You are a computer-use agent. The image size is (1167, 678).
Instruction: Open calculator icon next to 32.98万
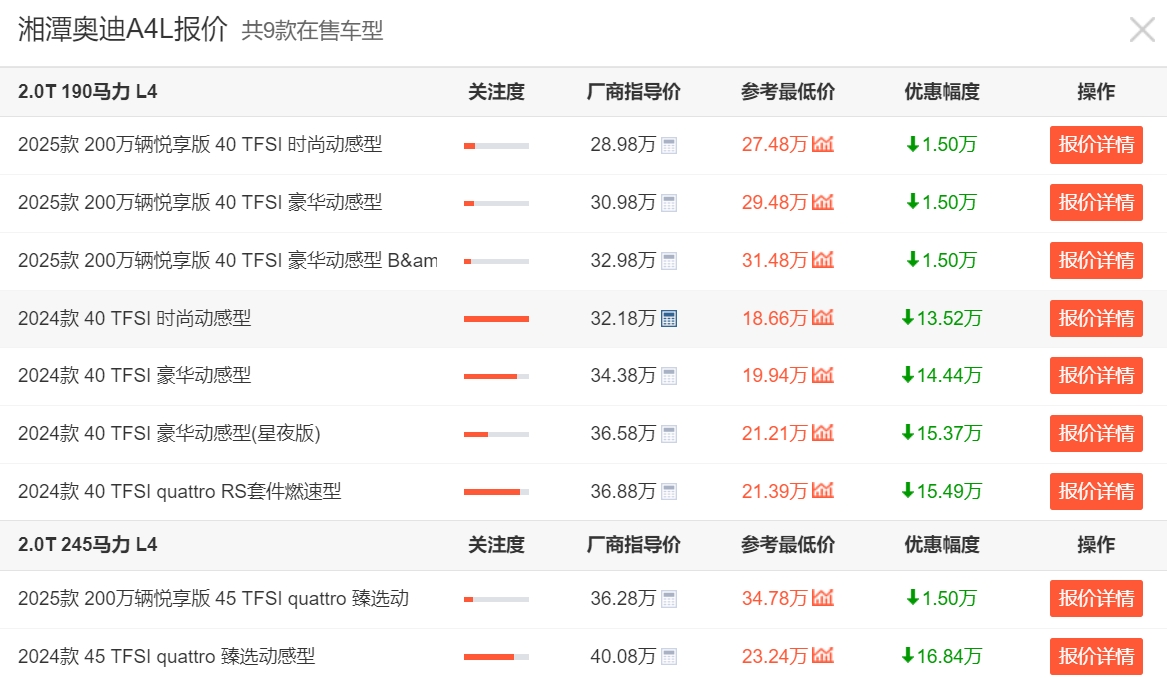coord(669,261)
